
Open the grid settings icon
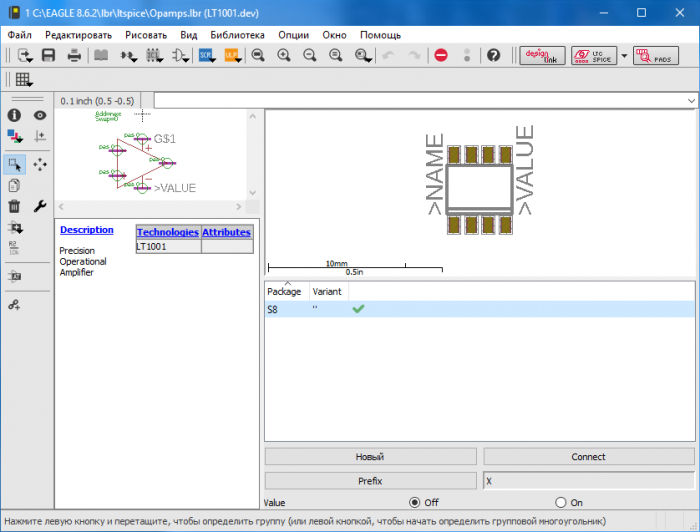pos(22,80)
